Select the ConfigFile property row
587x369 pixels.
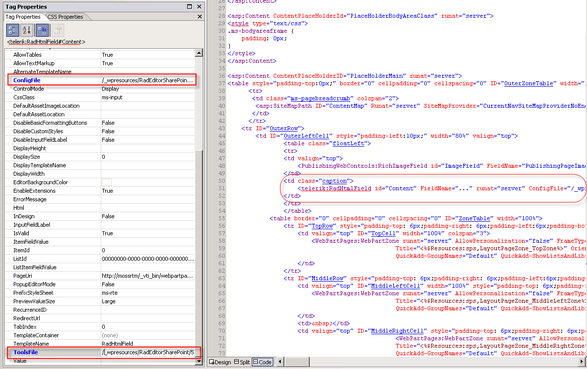pyautogui.click(x=101, y=80)
